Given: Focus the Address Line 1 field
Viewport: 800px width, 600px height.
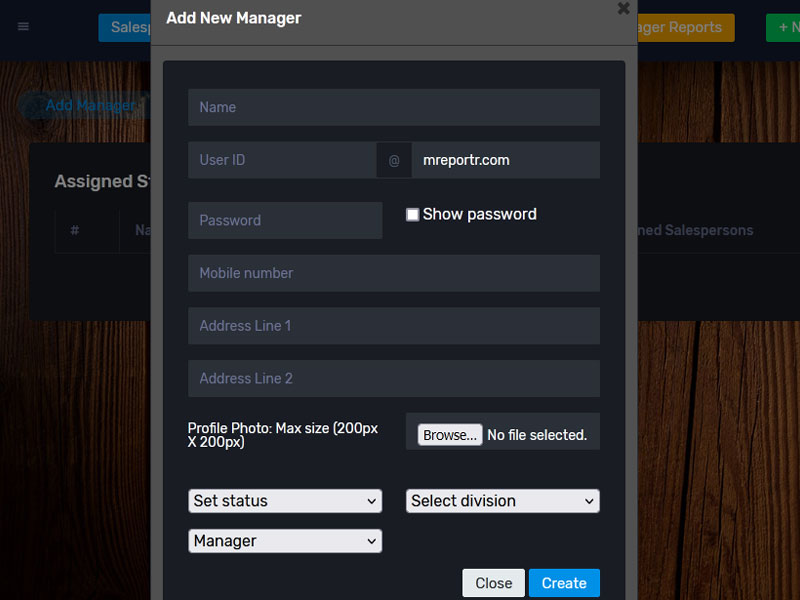Looking at the screenshot, I should point(393,326).
